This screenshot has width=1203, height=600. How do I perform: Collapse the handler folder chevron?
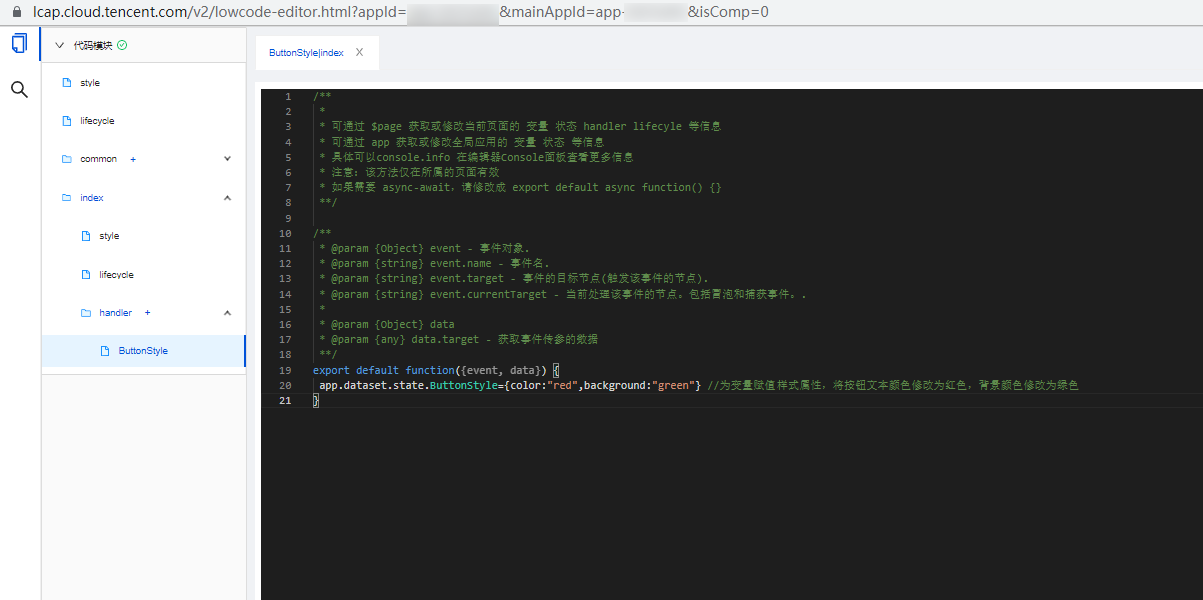coord(227,313)
